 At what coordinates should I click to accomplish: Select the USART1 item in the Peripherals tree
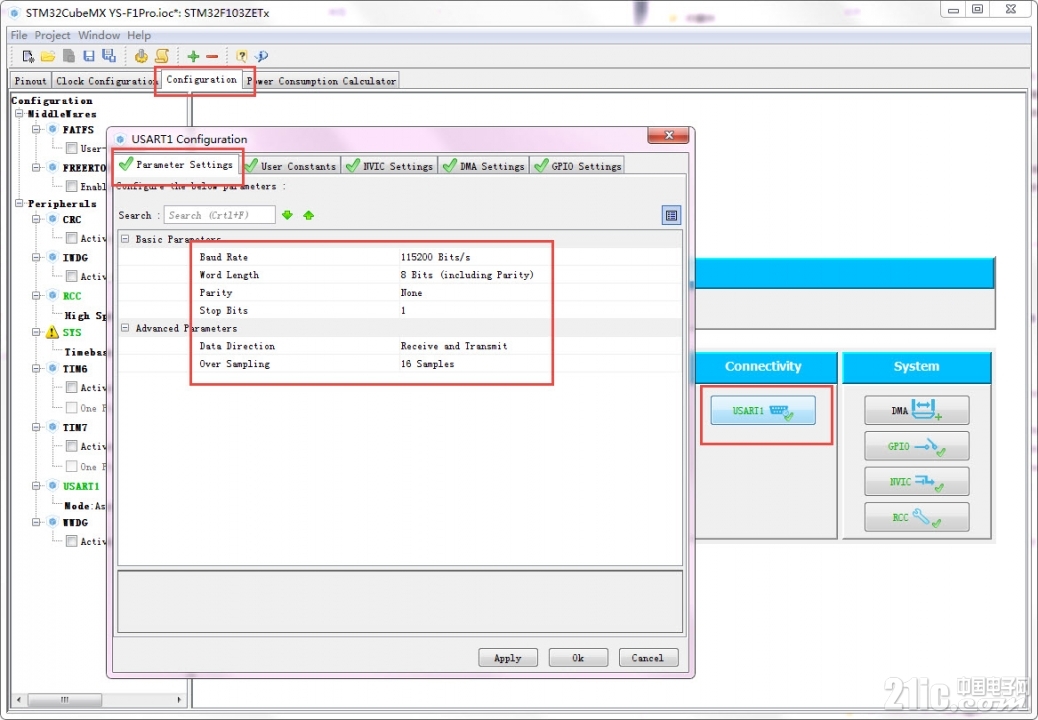[x=81, y=486]
